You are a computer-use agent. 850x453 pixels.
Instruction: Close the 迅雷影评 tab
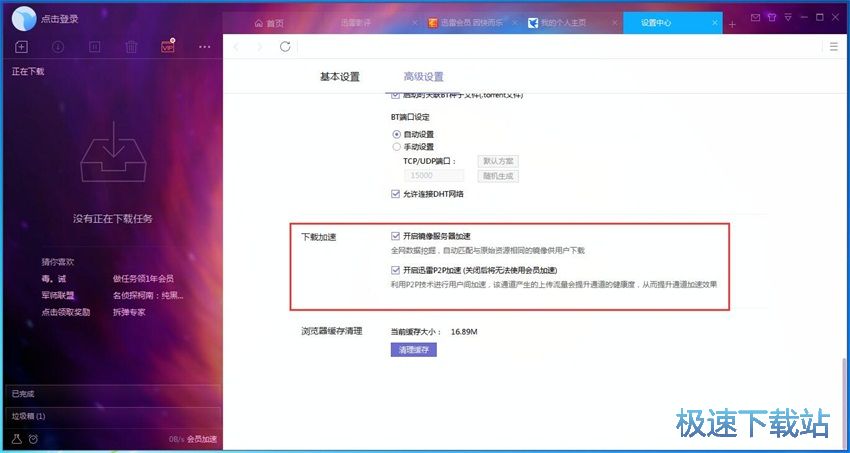pos(415,23)
